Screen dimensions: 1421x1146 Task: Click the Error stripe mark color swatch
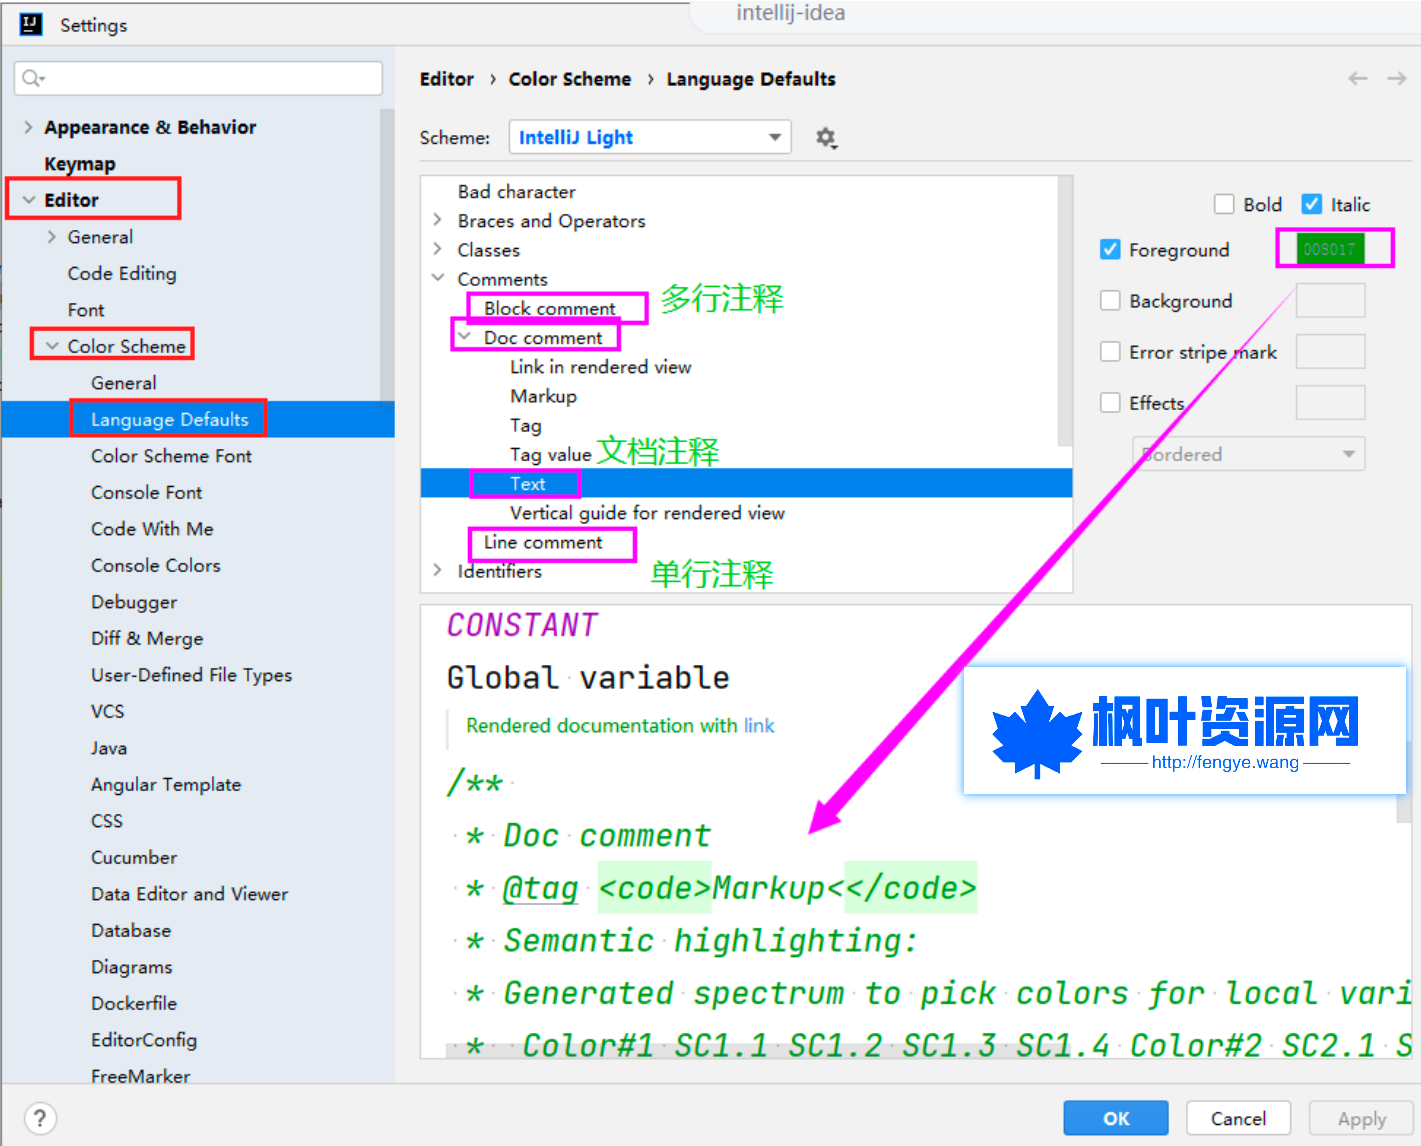pos(1330,351)
